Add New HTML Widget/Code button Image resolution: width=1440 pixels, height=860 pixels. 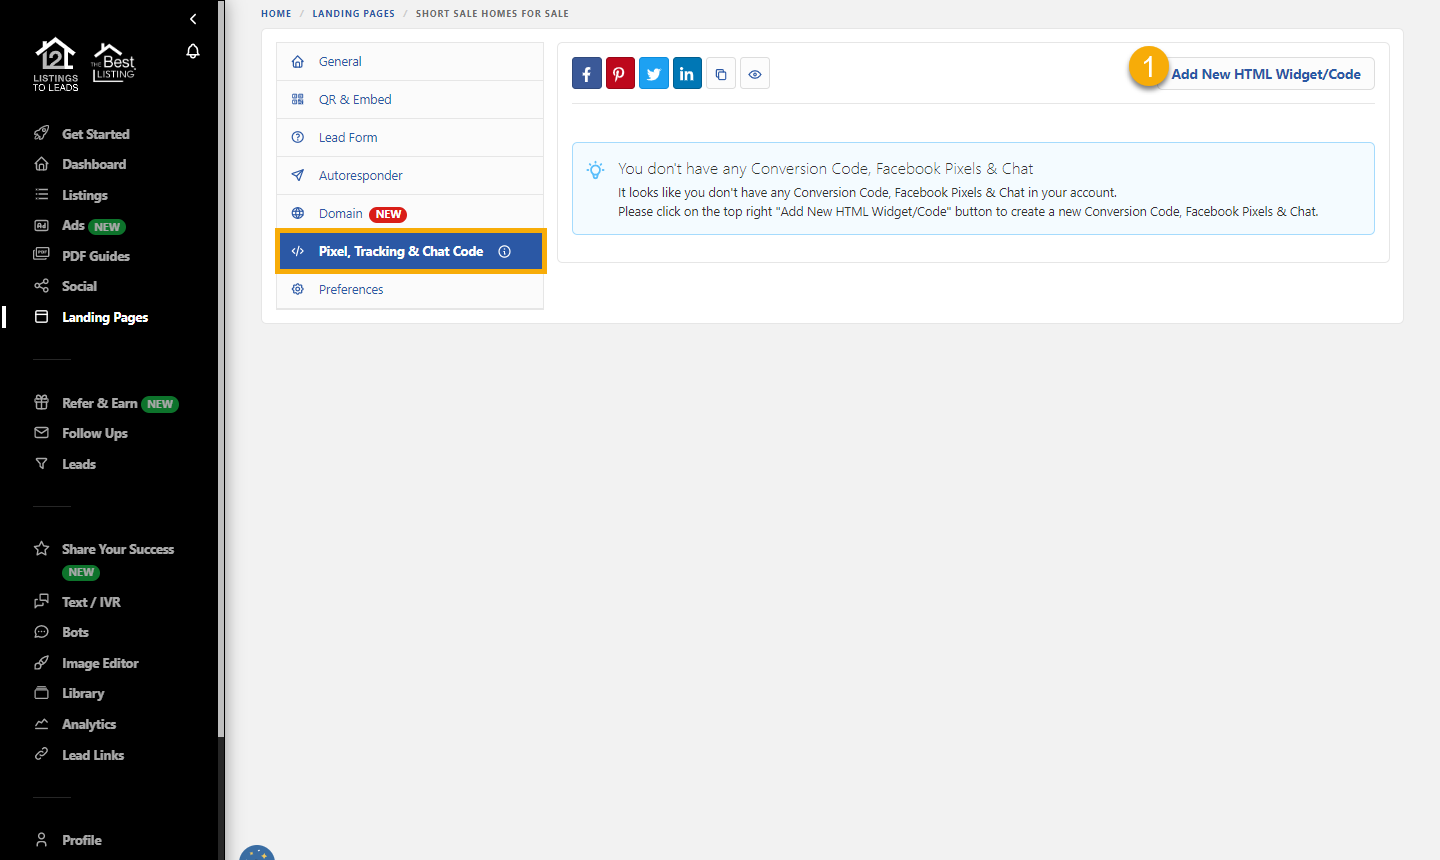[x=1265, y=74]
